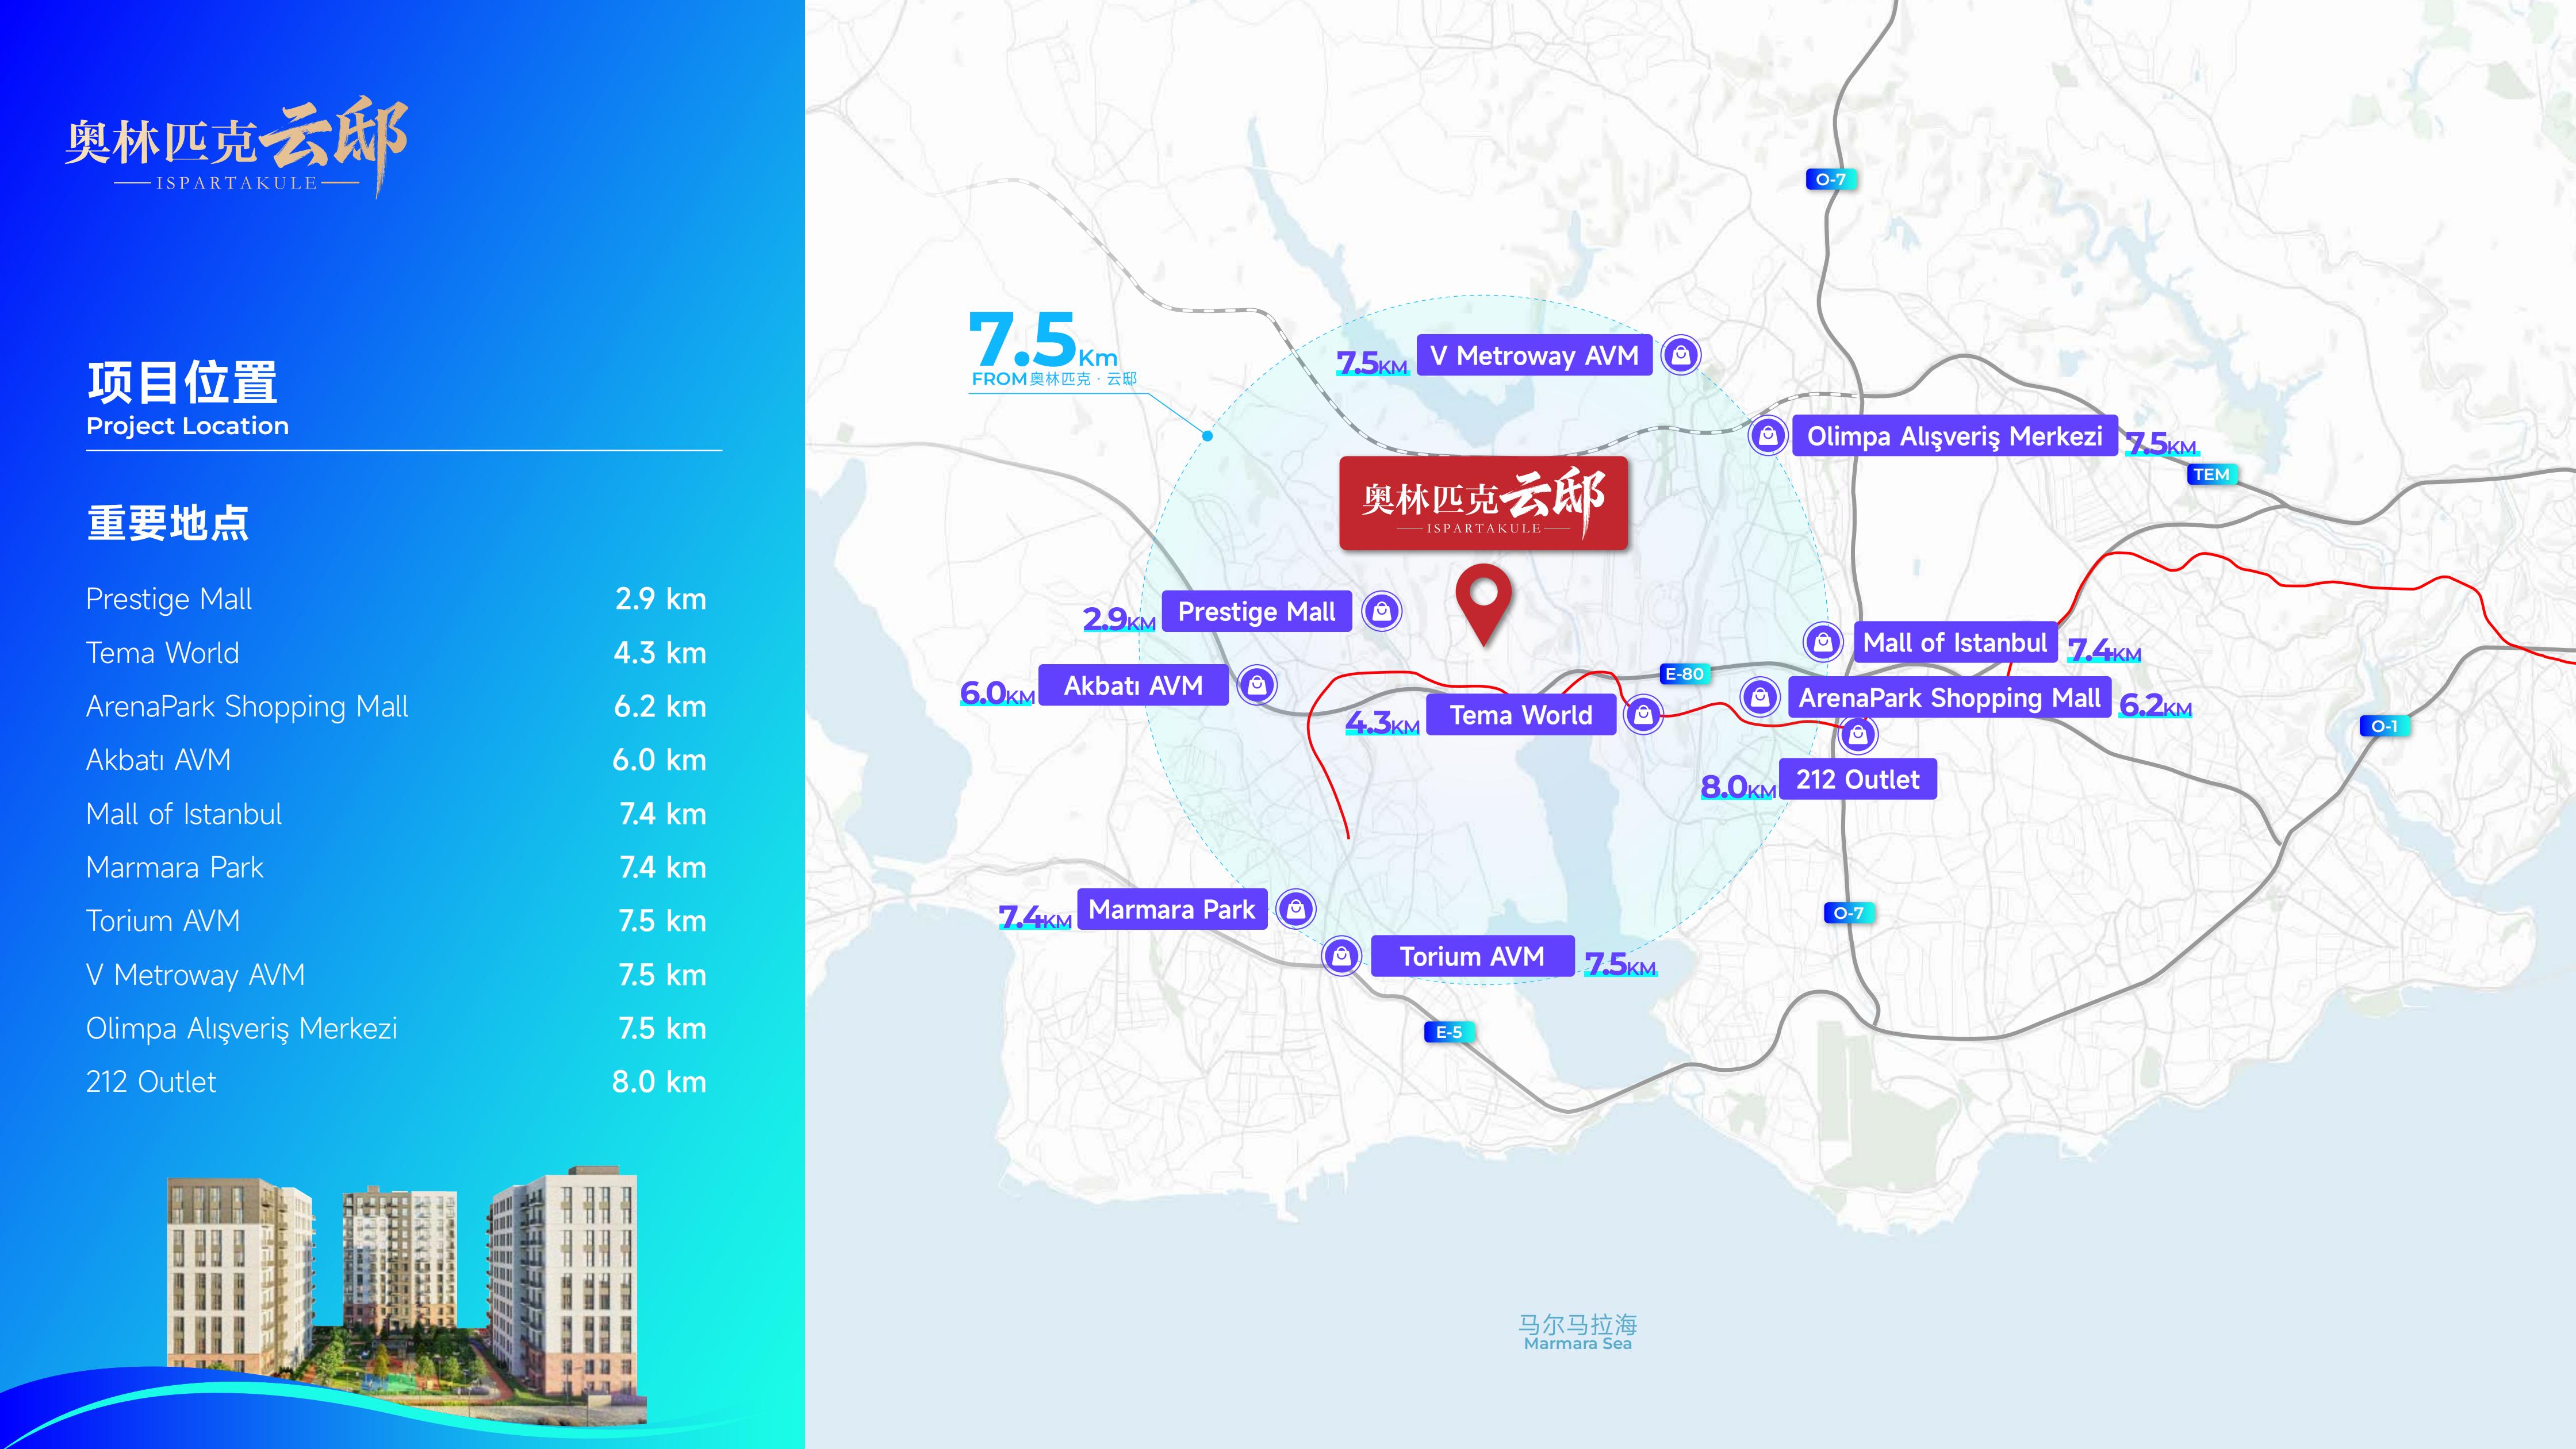2576x1449 pixels.
Task: Click Olimpa Alışveriş Merkezi in the sidebar list
Action: 242,1028
